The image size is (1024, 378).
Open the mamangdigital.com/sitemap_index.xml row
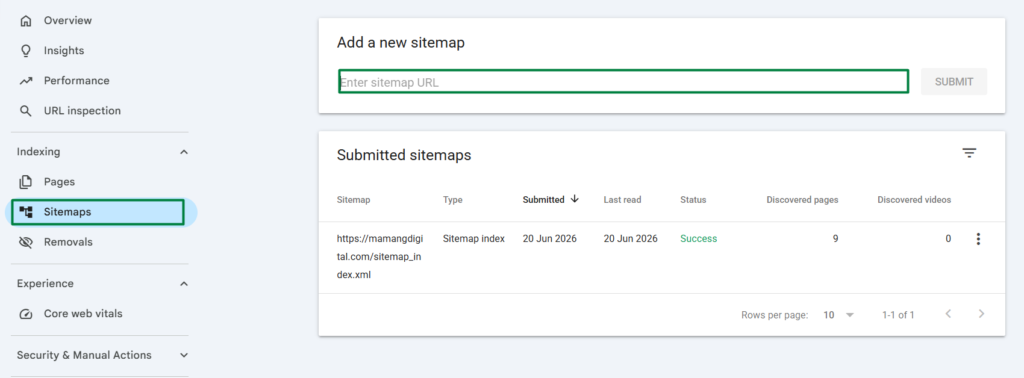tap(662, 257)
